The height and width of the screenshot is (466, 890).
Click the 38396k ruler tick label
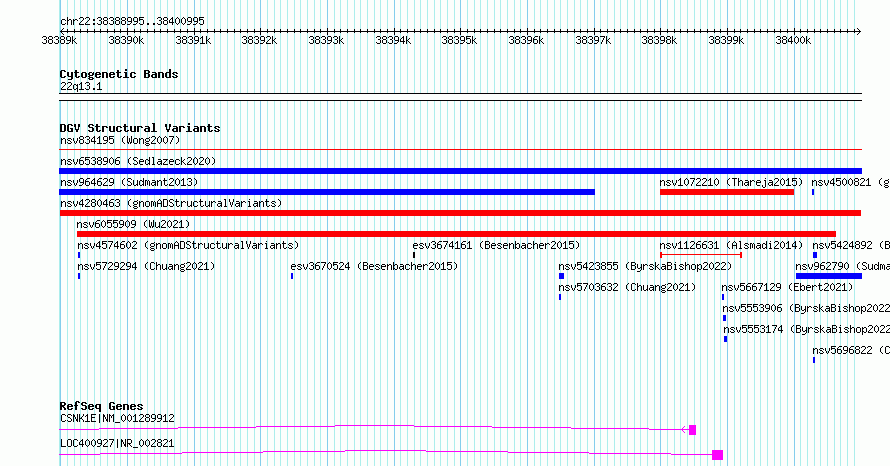526,41
